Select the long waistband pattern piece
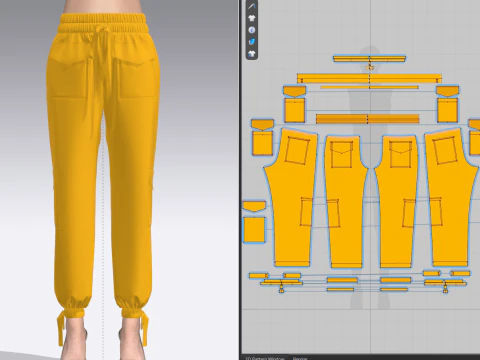Image resolution: width=480 pixels, height=360 pixels. coord(369,79)
